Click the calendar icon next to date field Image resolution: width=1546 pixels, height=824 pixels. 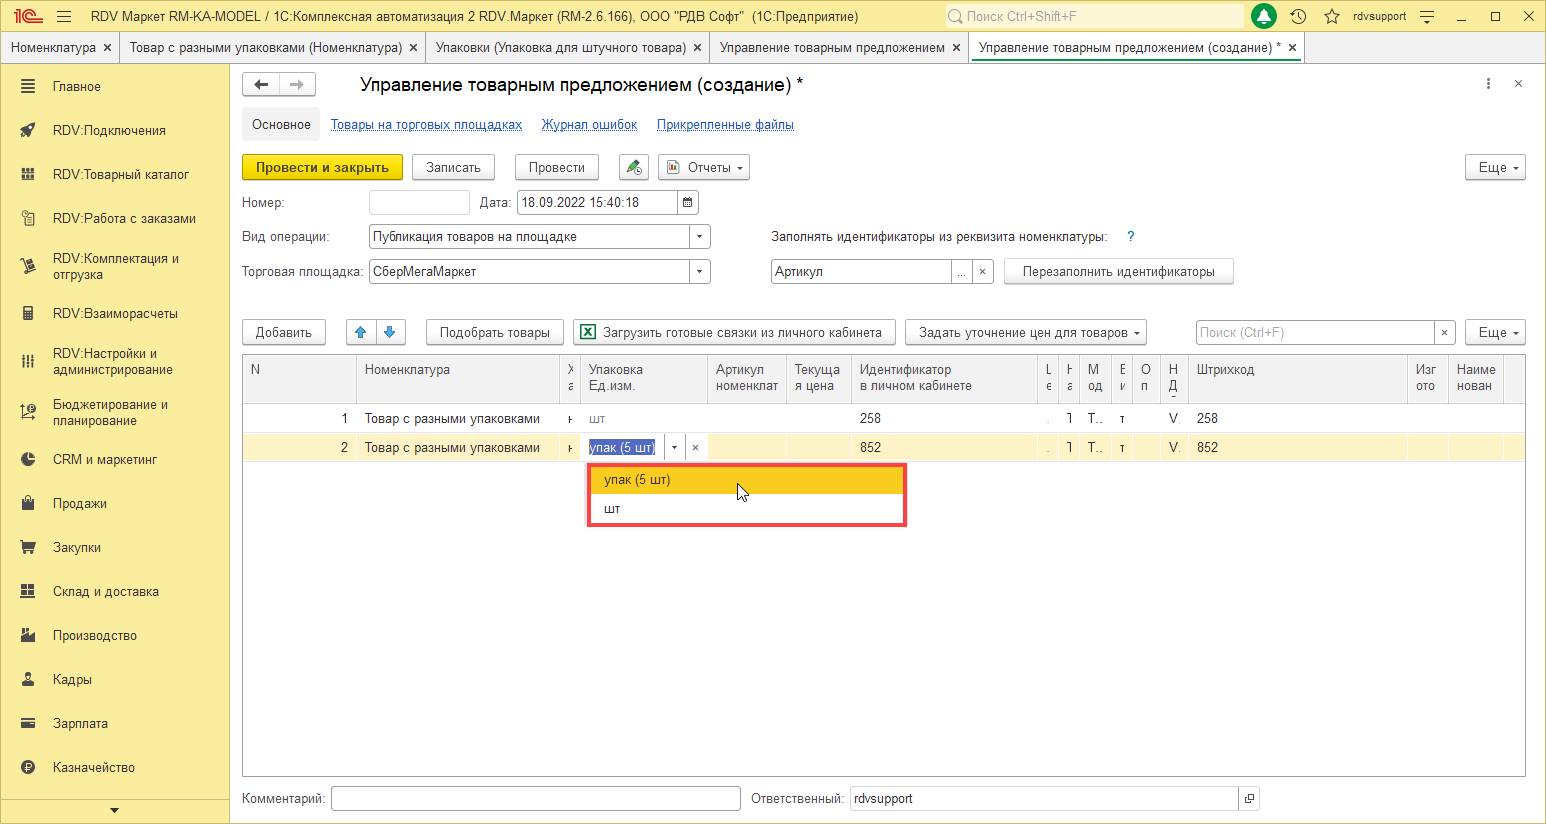pyautogui.click(x=687, y=203)
